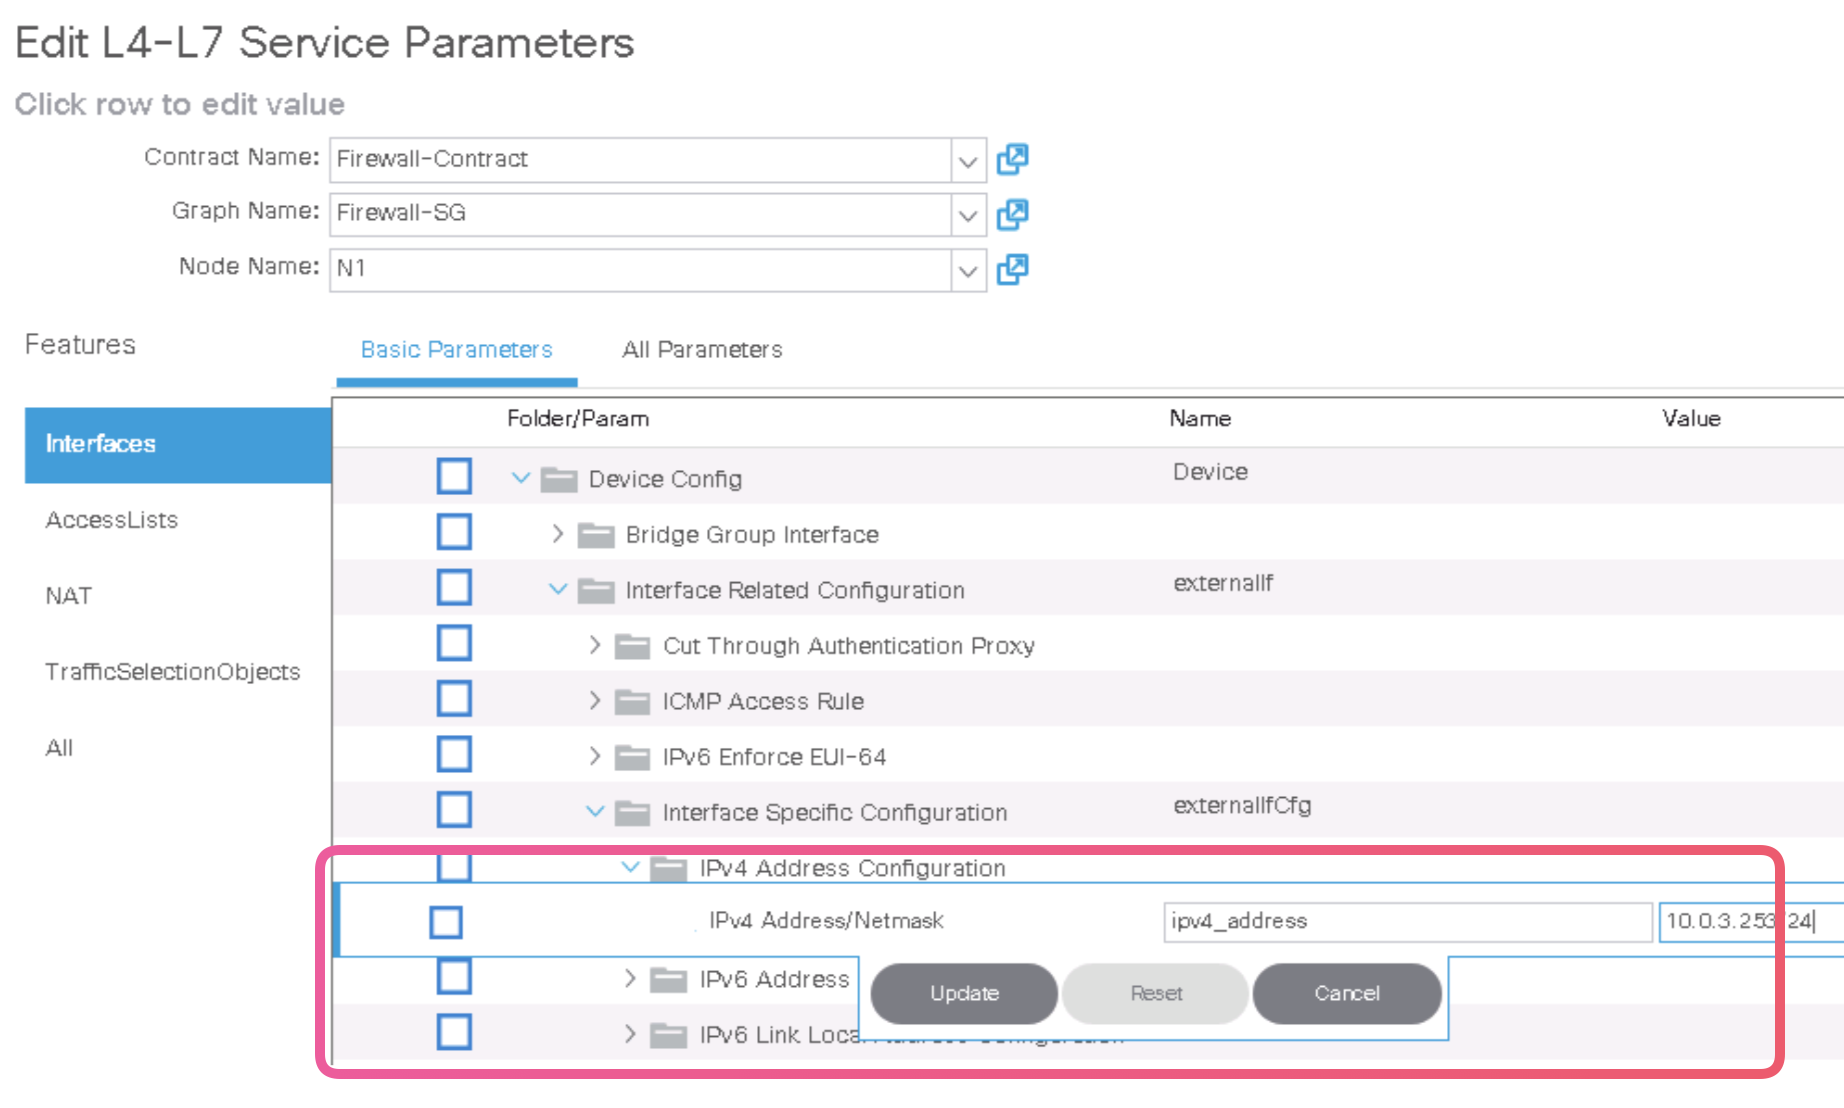
Task: Cancel the IPv4 address edit
Action: pyautogui.click(x=1346, y=993)
